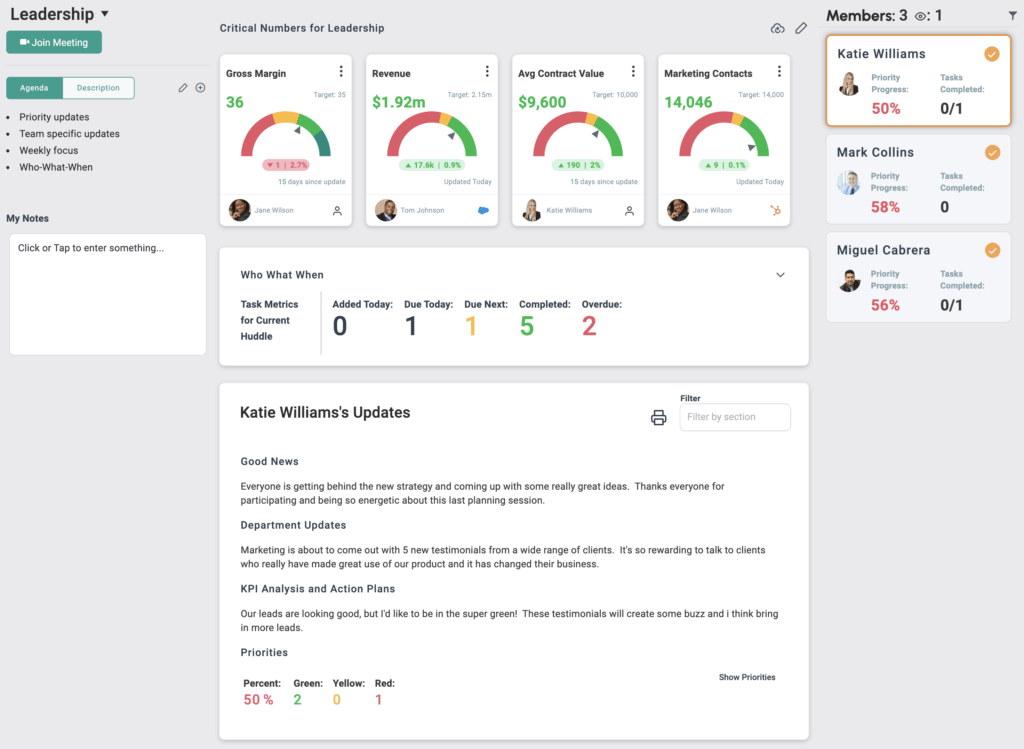
Task: Select the Agenda tab
Action: [35, 88]
